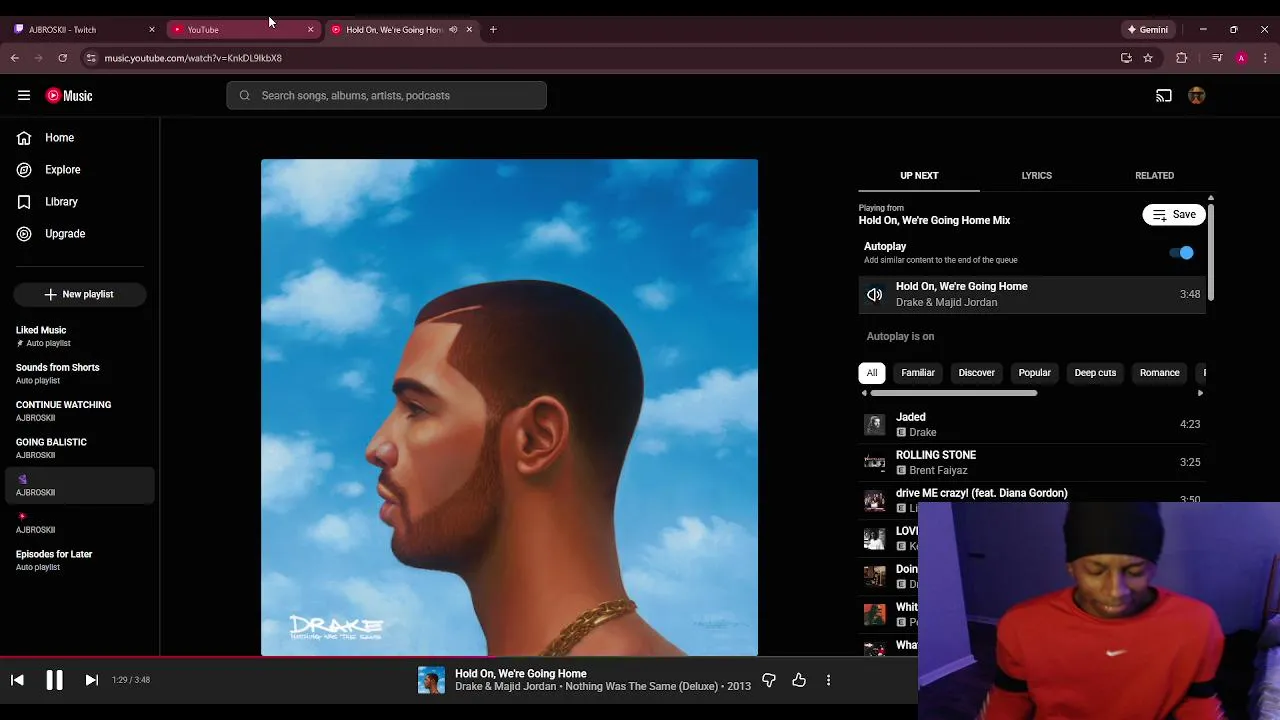Screen dimensions: 1280x720
Task: Save the queue to a playlist
Action: (x=1174, y=215)
